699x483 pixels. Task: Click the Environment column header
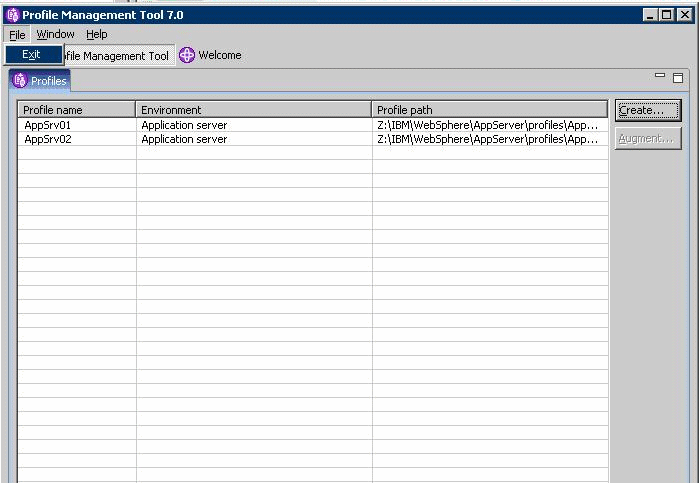point(253,110)
